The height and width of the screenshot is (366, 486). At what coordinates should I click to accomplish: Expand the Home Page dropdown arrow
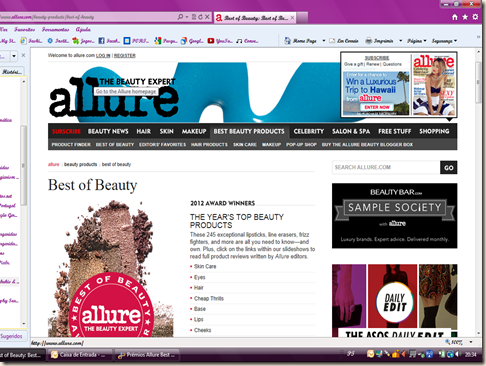tap(323, 41)
